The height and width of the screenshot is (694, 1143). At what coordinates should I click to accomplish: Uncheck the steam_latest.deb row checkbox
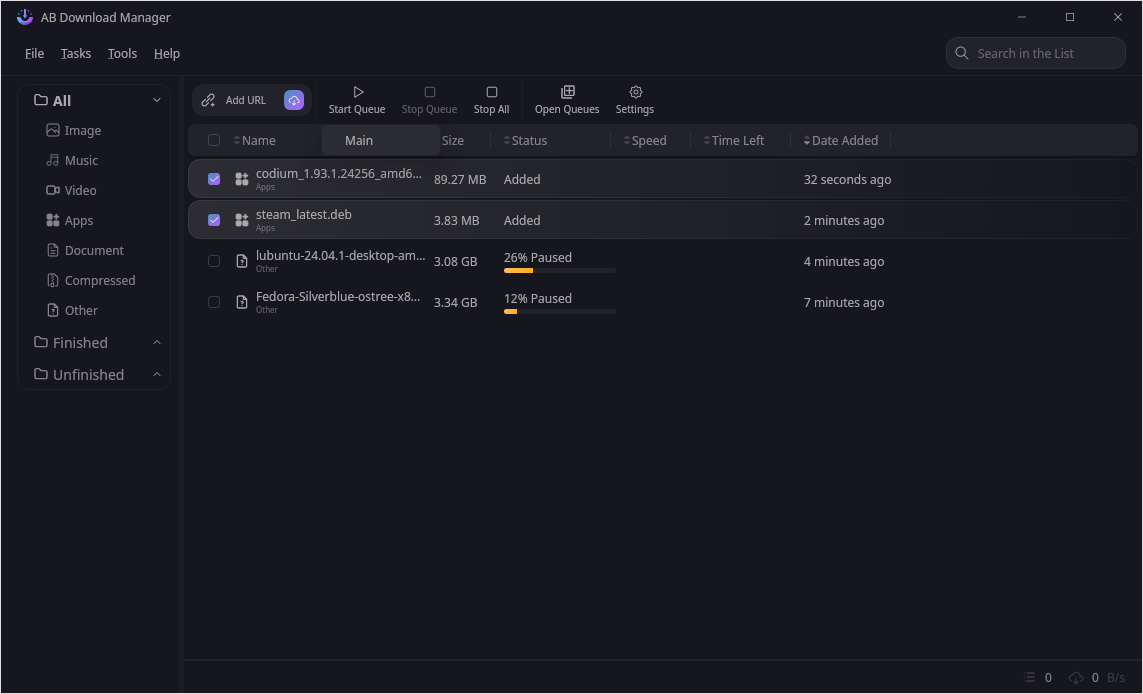click(213, 220)
